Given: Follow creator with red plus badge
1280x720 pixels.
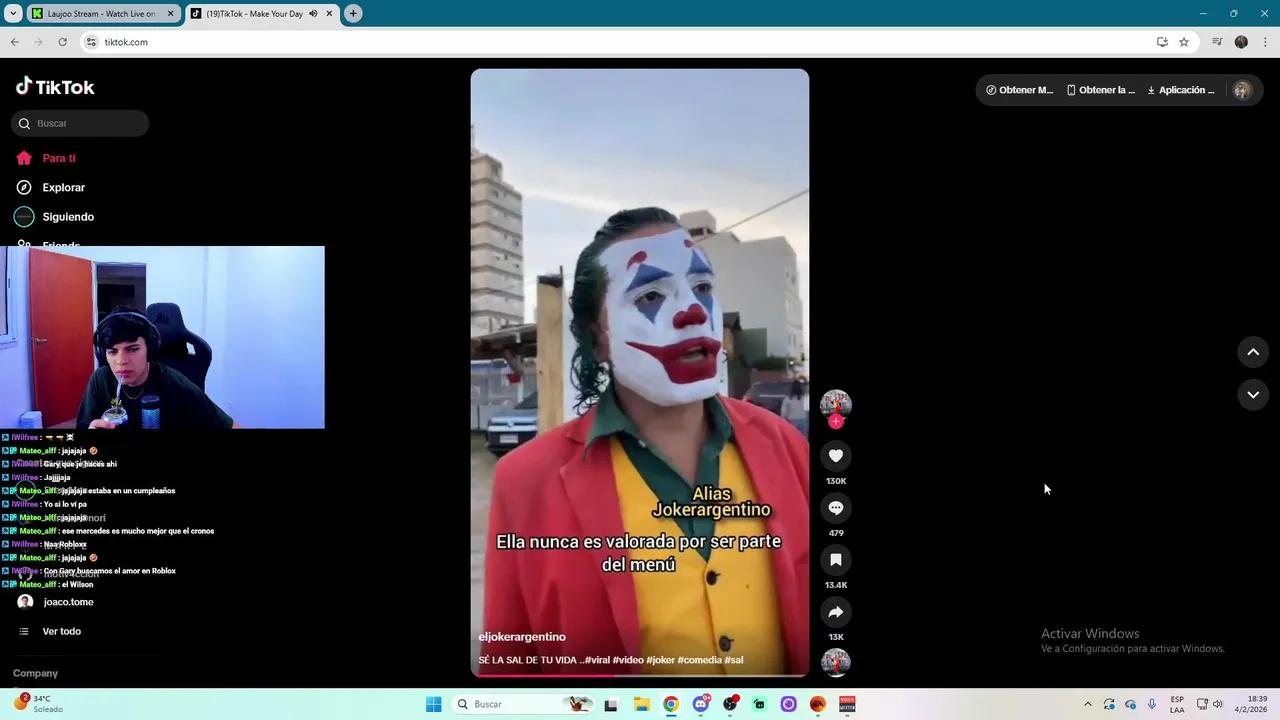Looking at the screenshot, I should pos(836,421).
